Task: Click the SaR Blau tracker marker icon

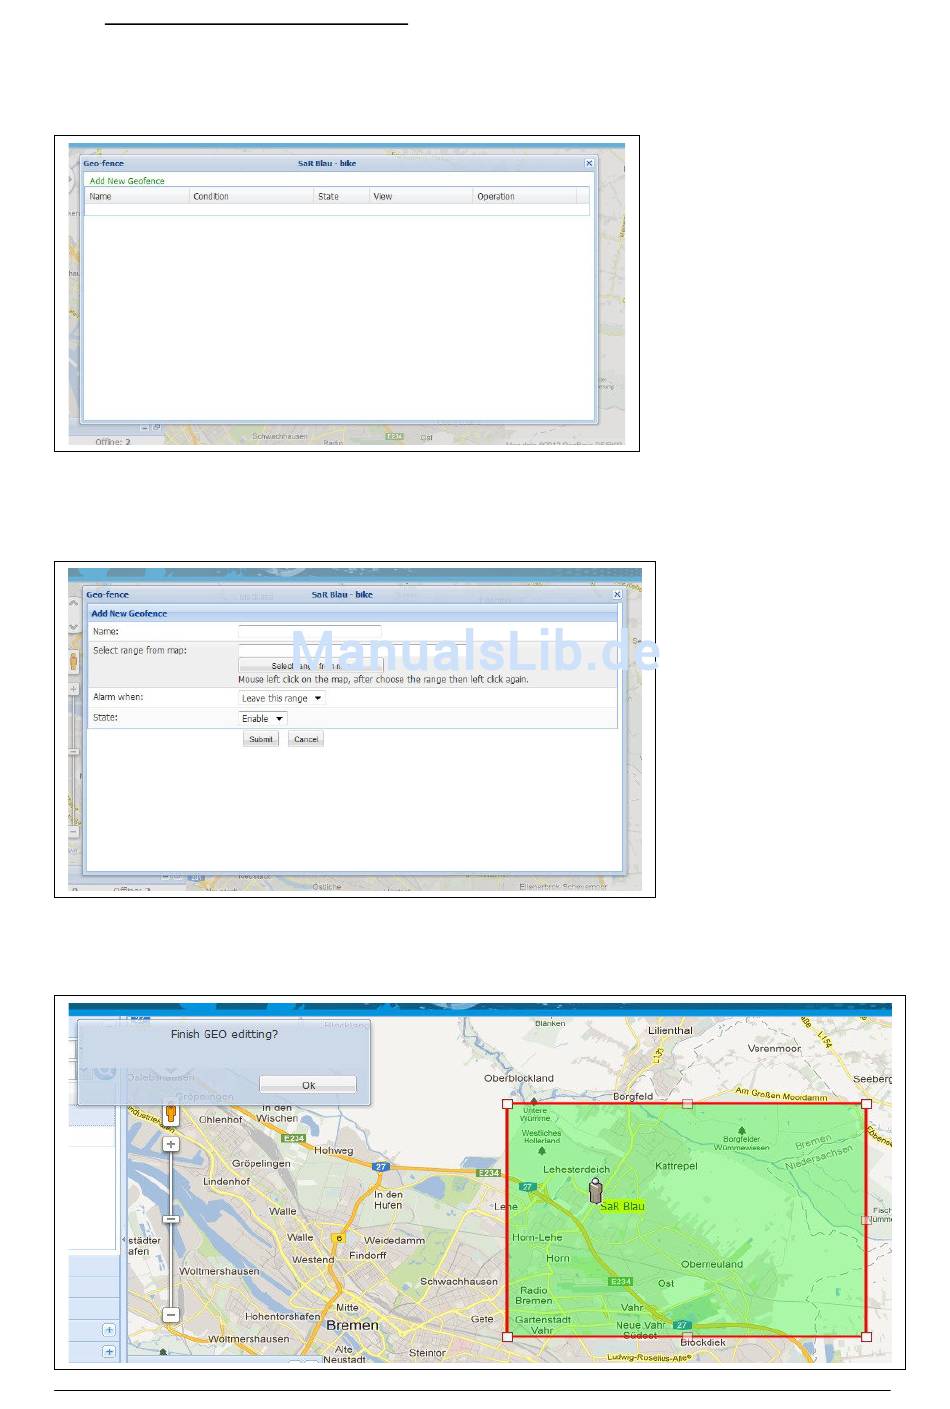Action: coord(595,1190)
